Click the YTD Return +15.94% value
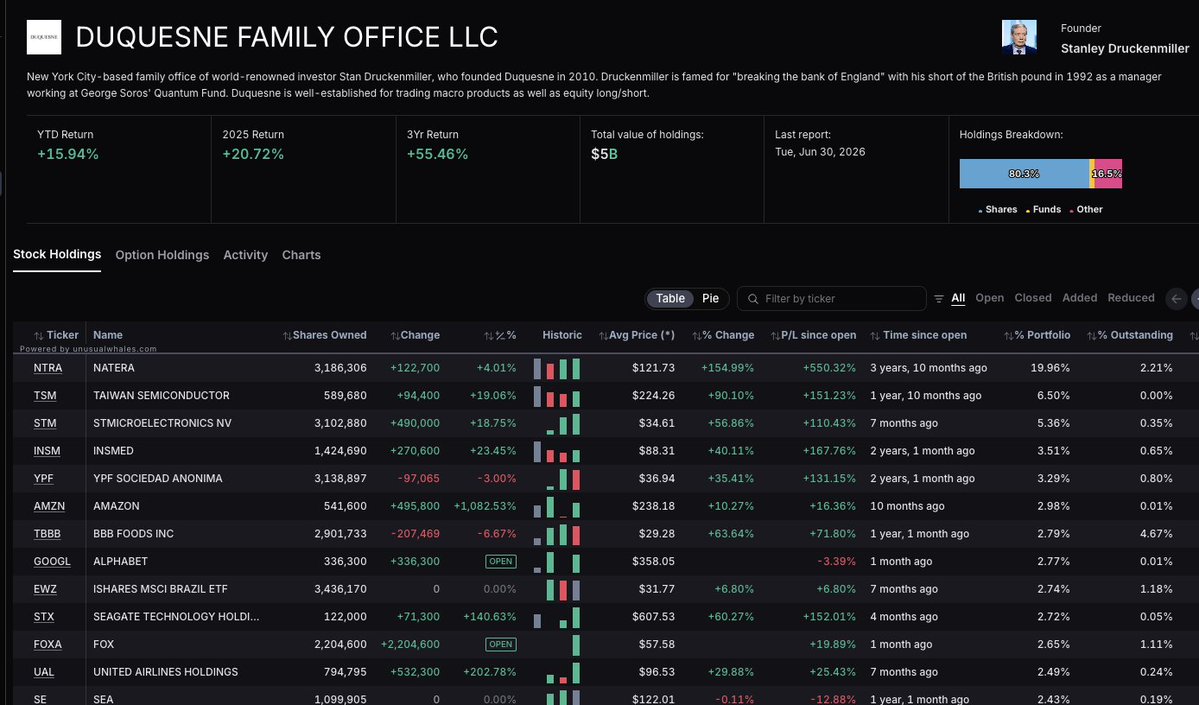 tap(68, 154)
